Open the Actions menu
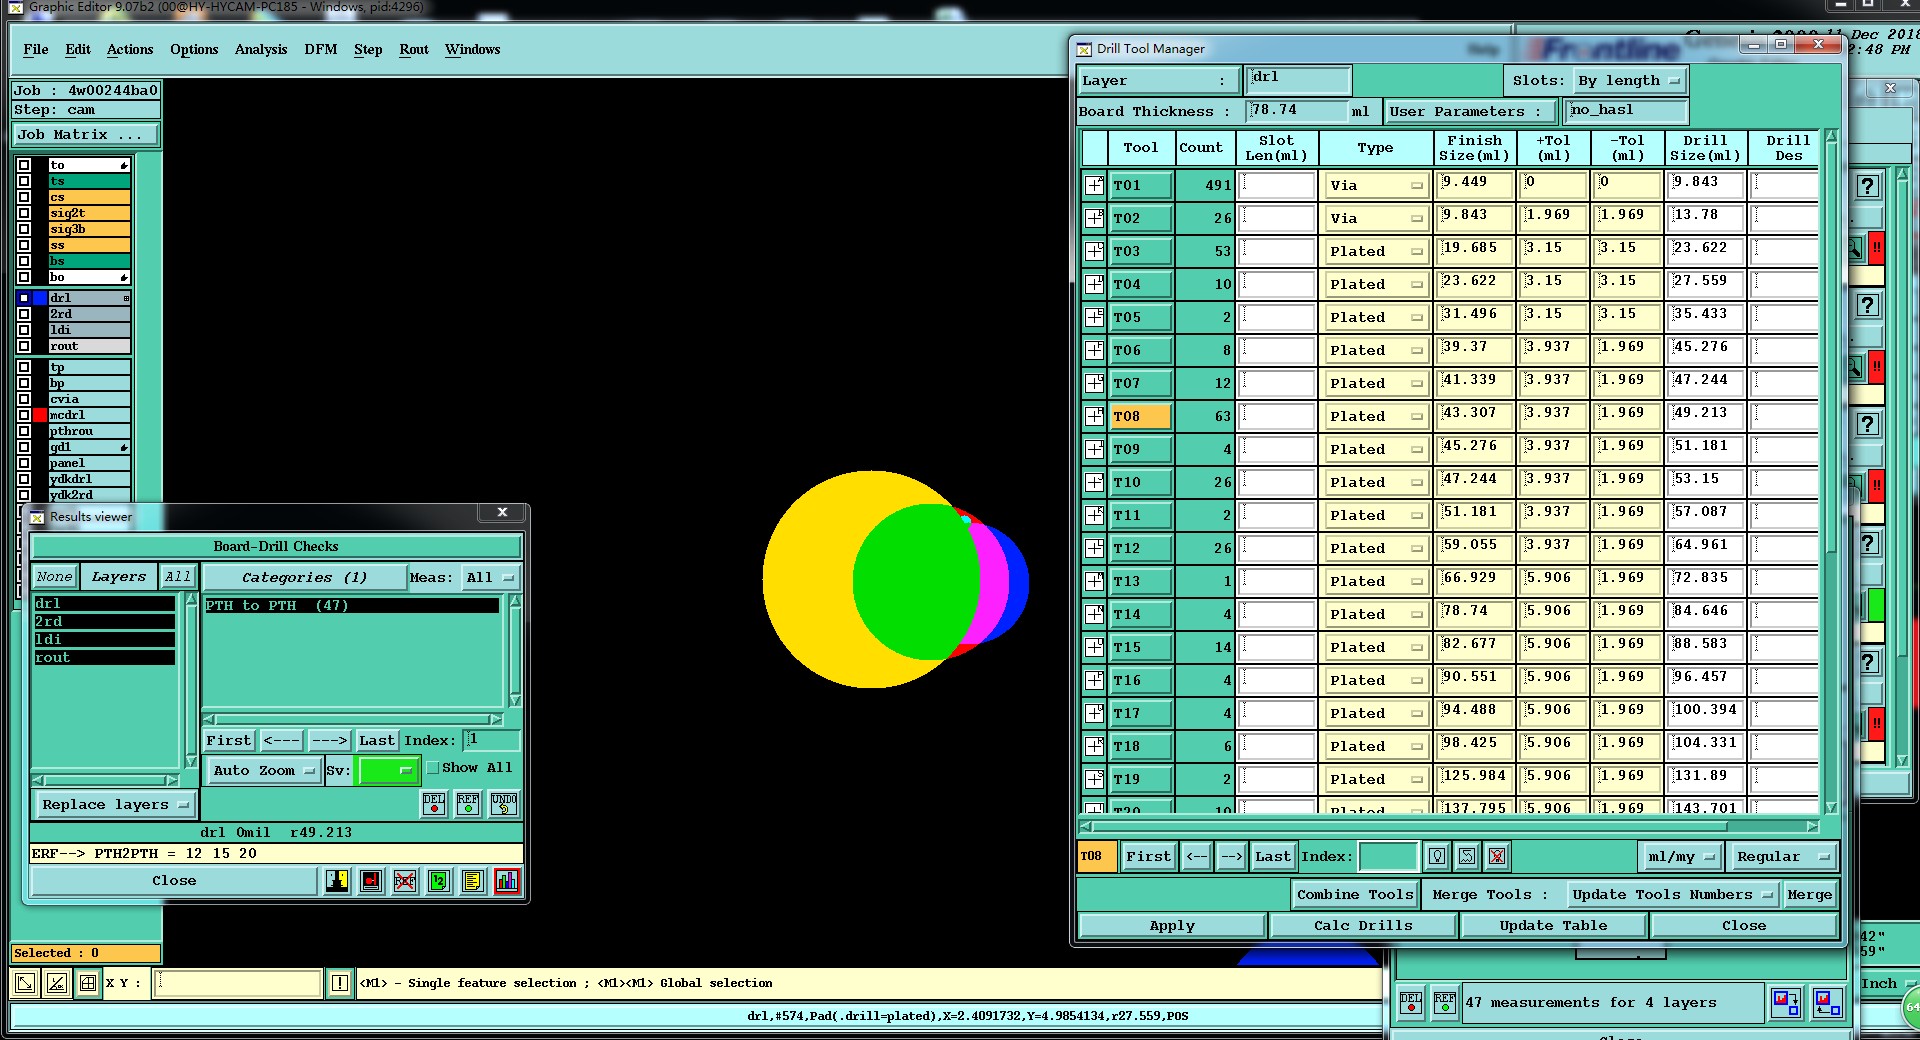The height and width of the screenshot is (1040, 1920). coord(130,49)
